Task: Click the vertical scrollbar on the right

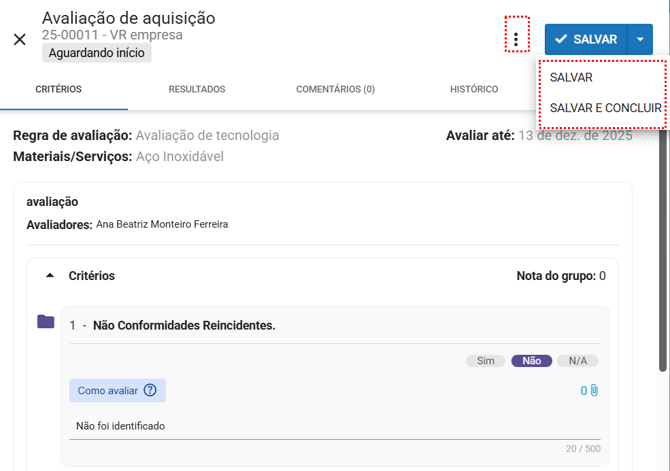Action: click(662, 250)
